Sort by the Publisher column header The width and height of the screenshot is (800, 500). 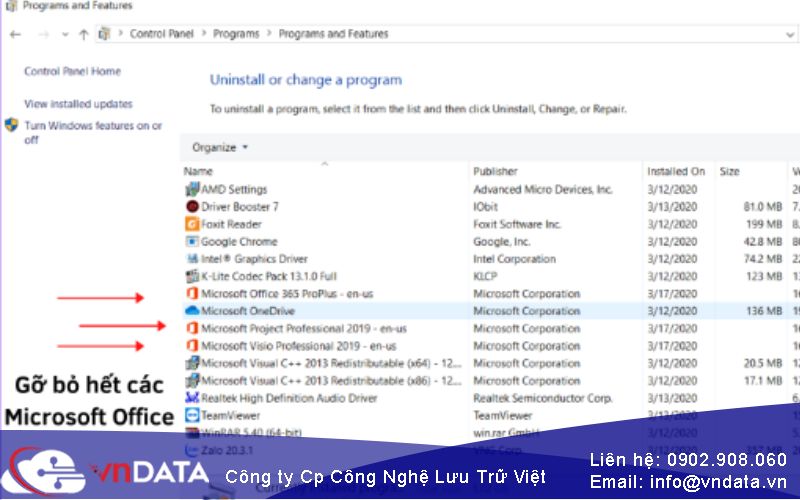pos(495,171)
